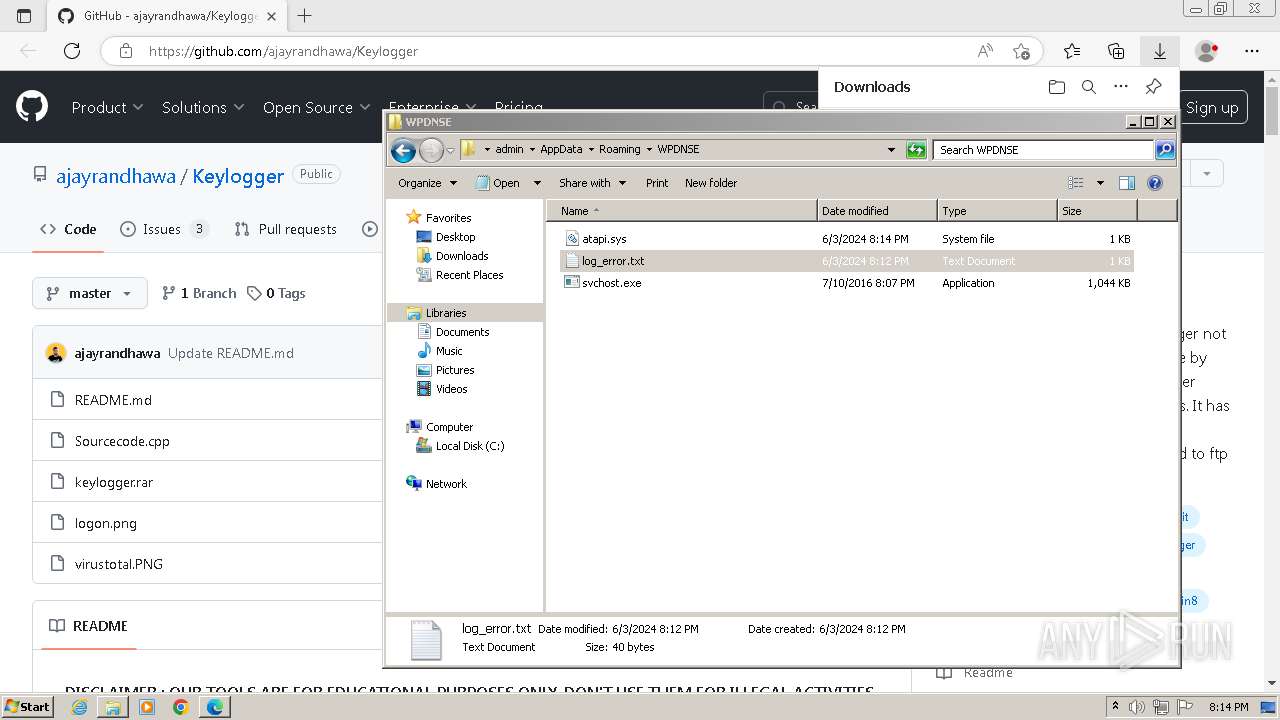Open keylogger.rar file link
1280x720 pixels.
tap(114, 482)
